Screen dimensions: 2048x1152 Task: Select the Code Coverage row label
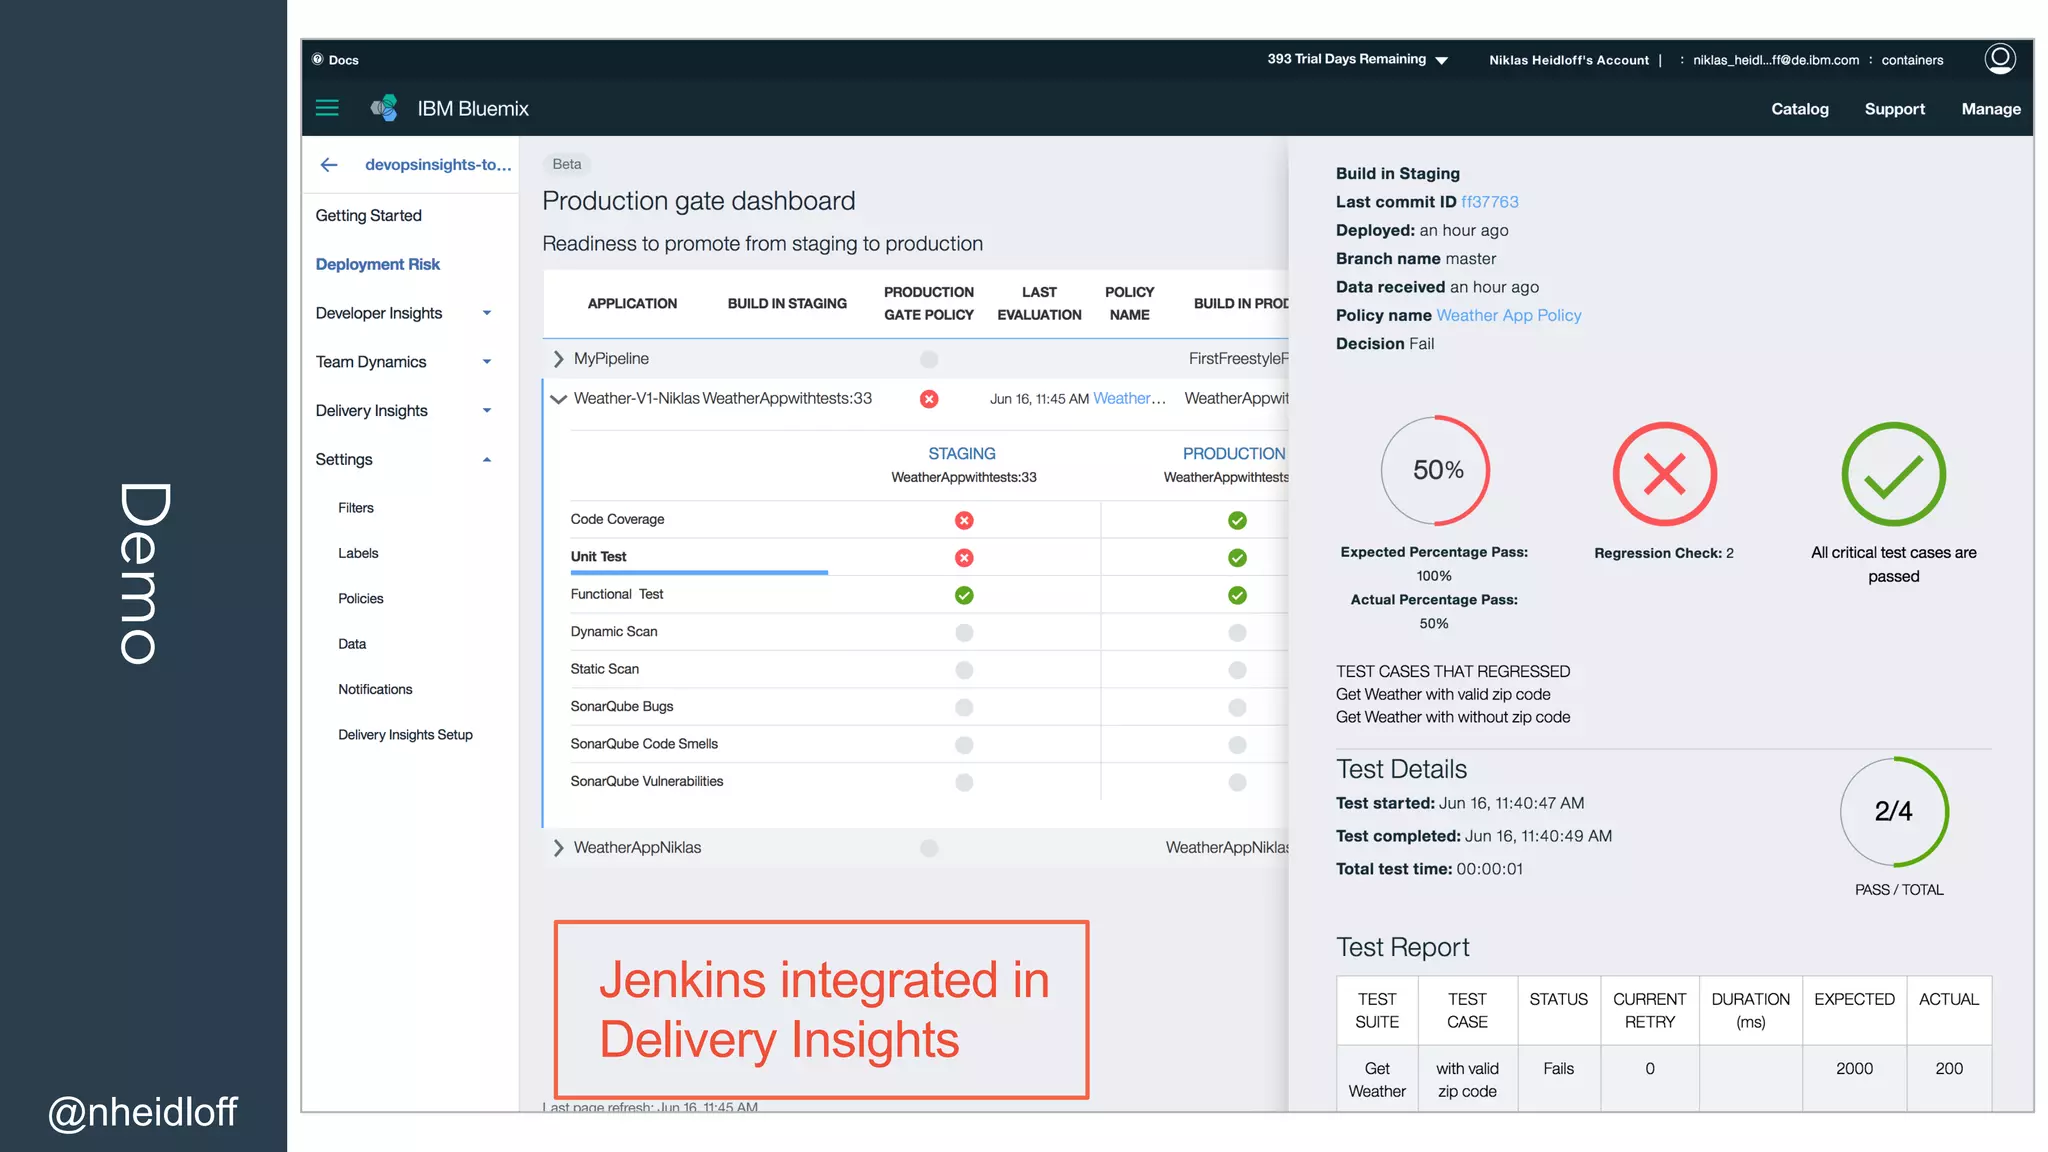617,519
